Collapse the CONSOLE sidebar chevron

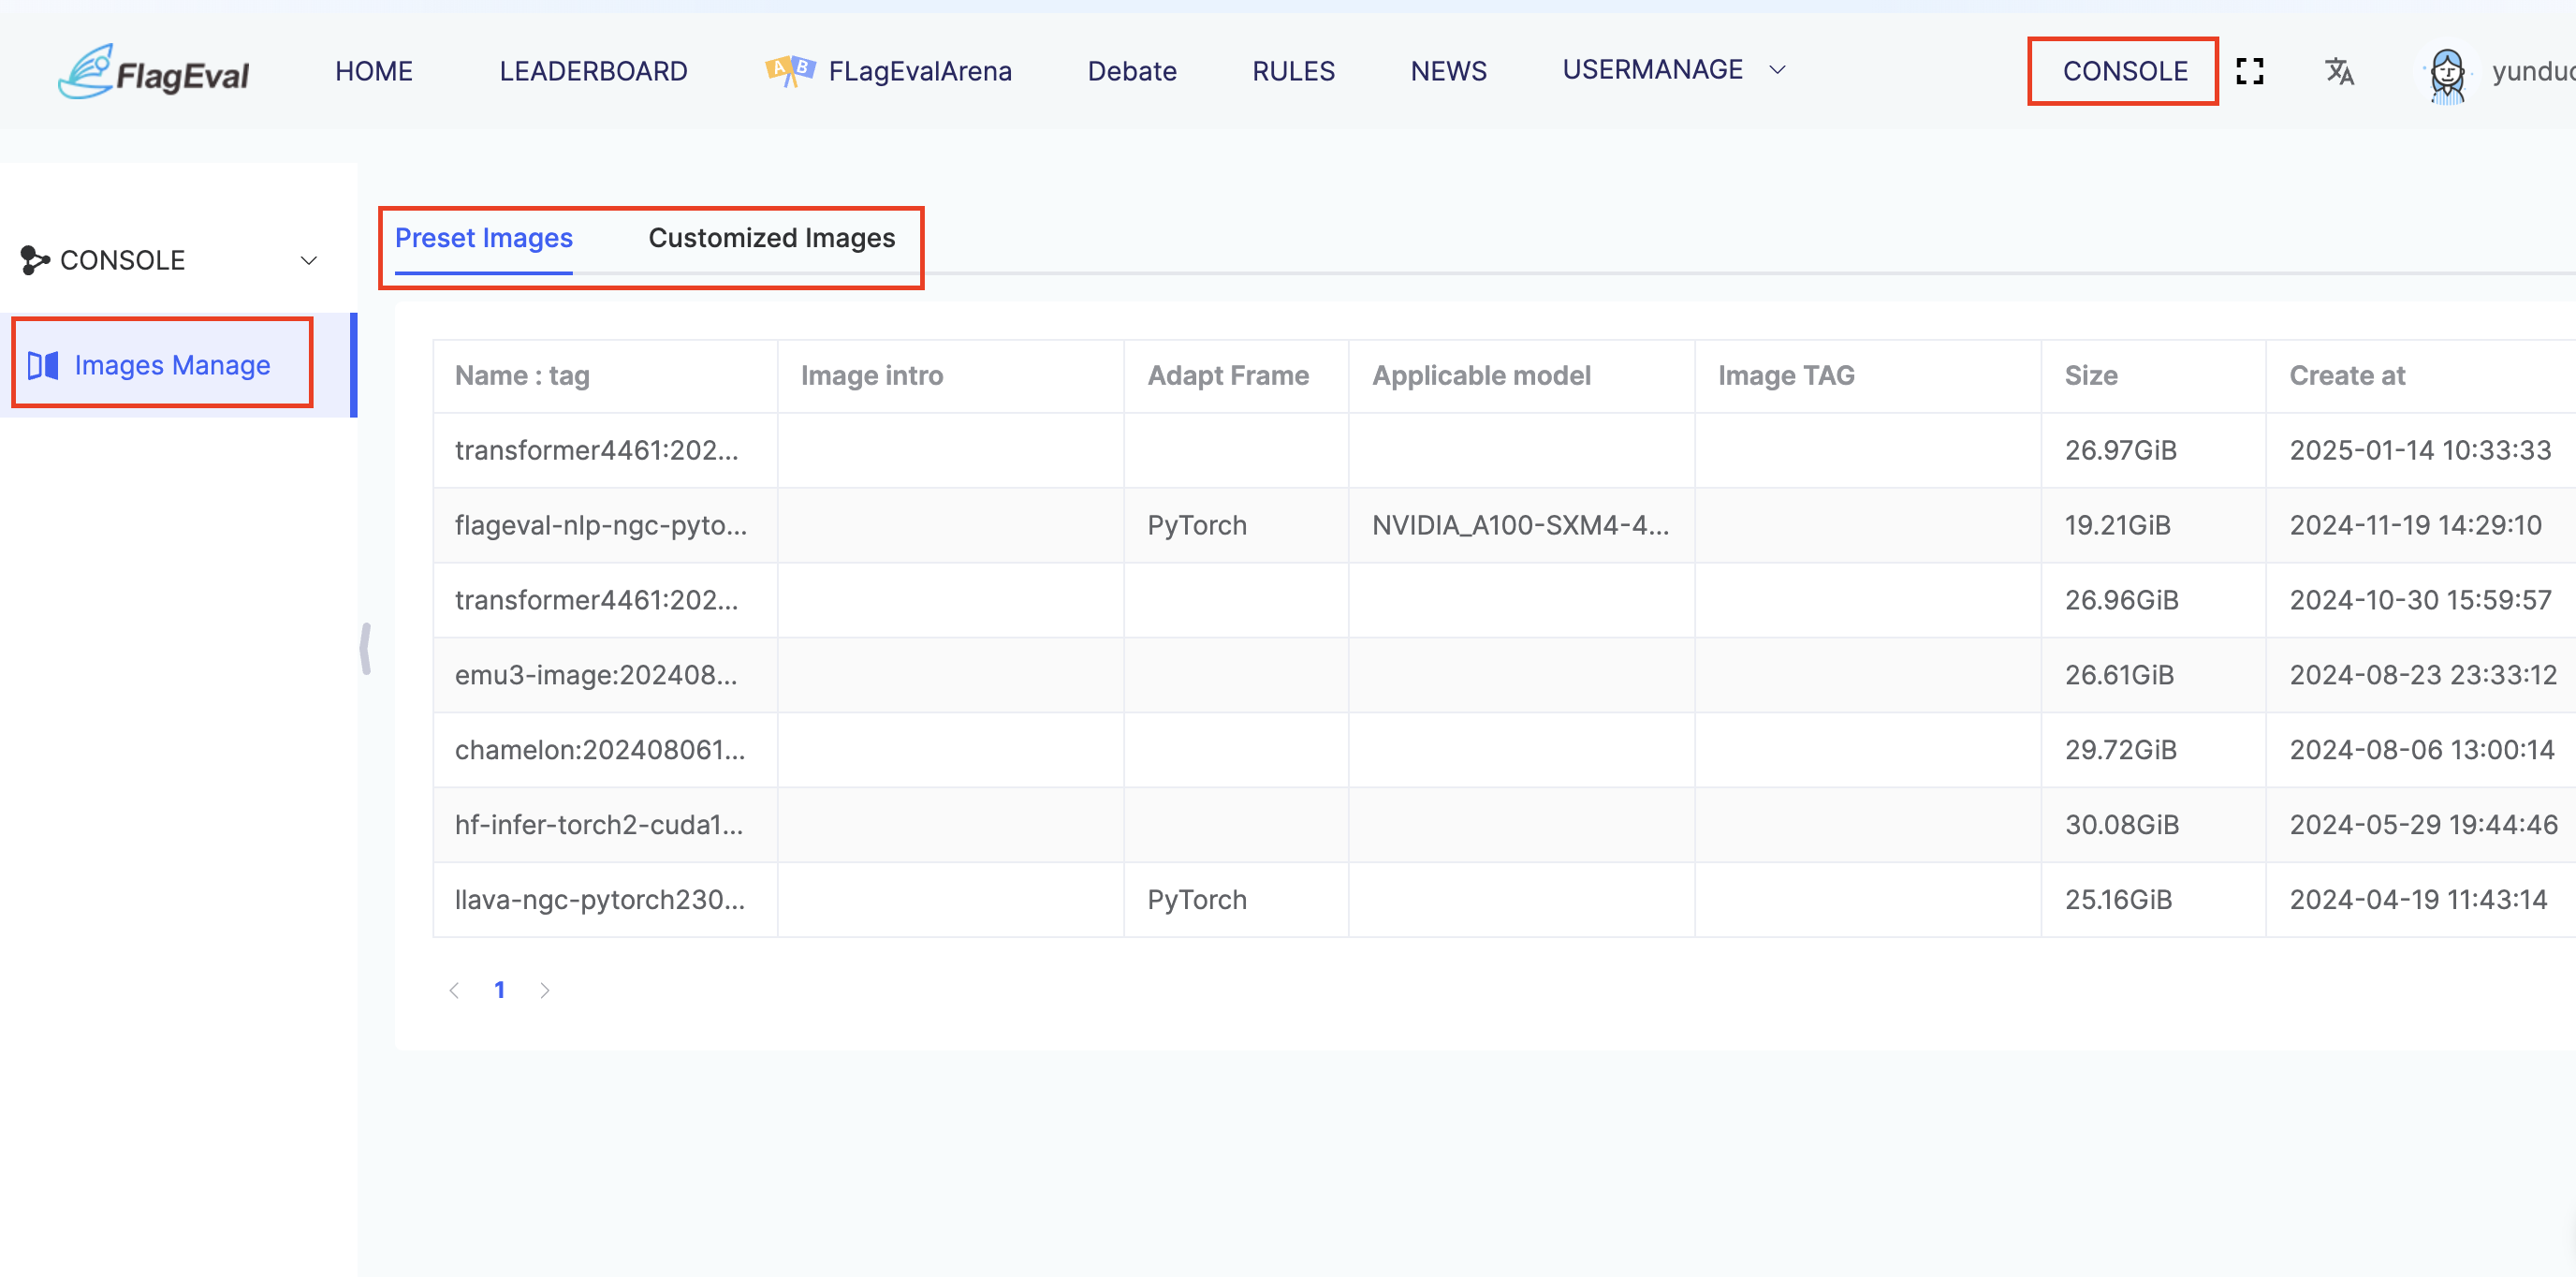[x=309, y=260]
